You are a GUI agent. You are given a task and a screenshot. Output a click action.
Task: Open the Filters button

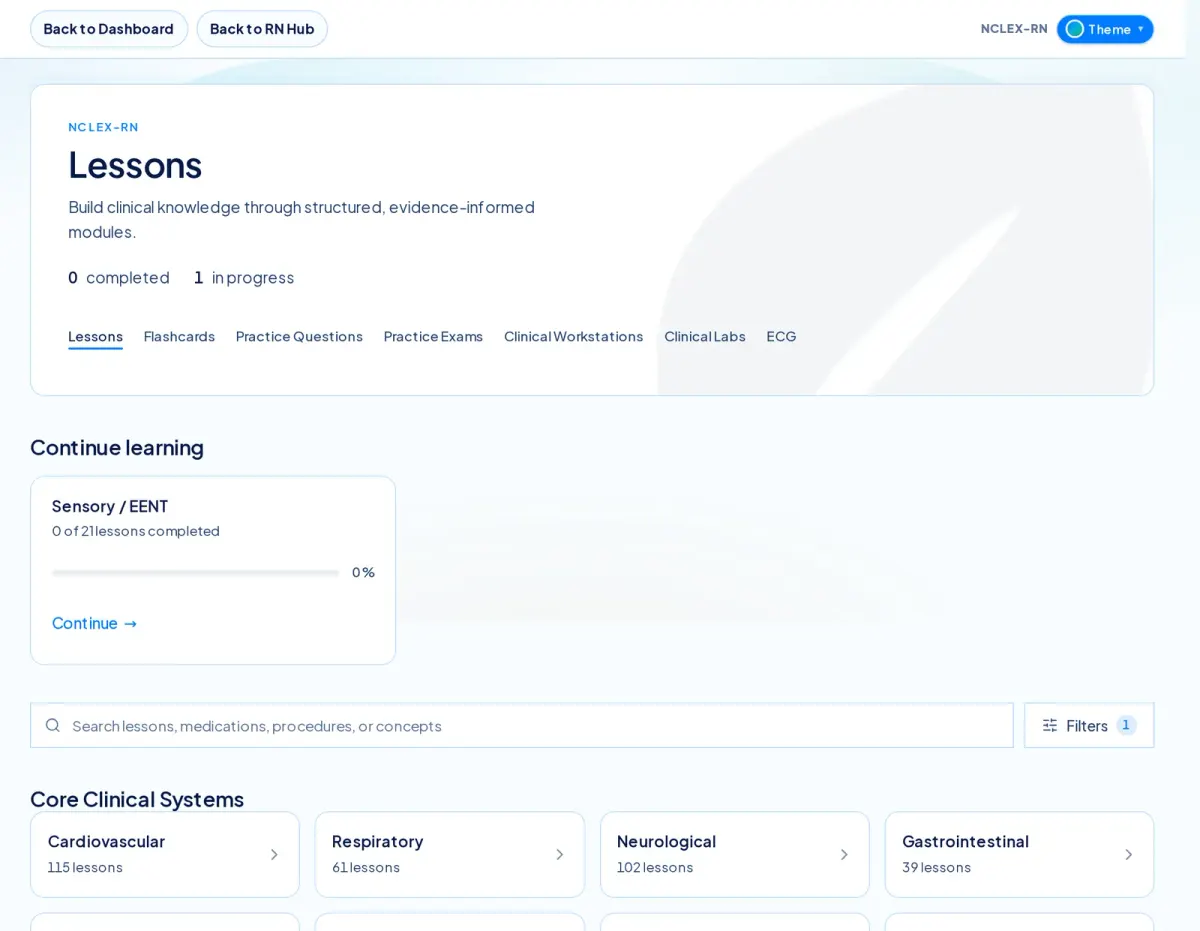1089,725
